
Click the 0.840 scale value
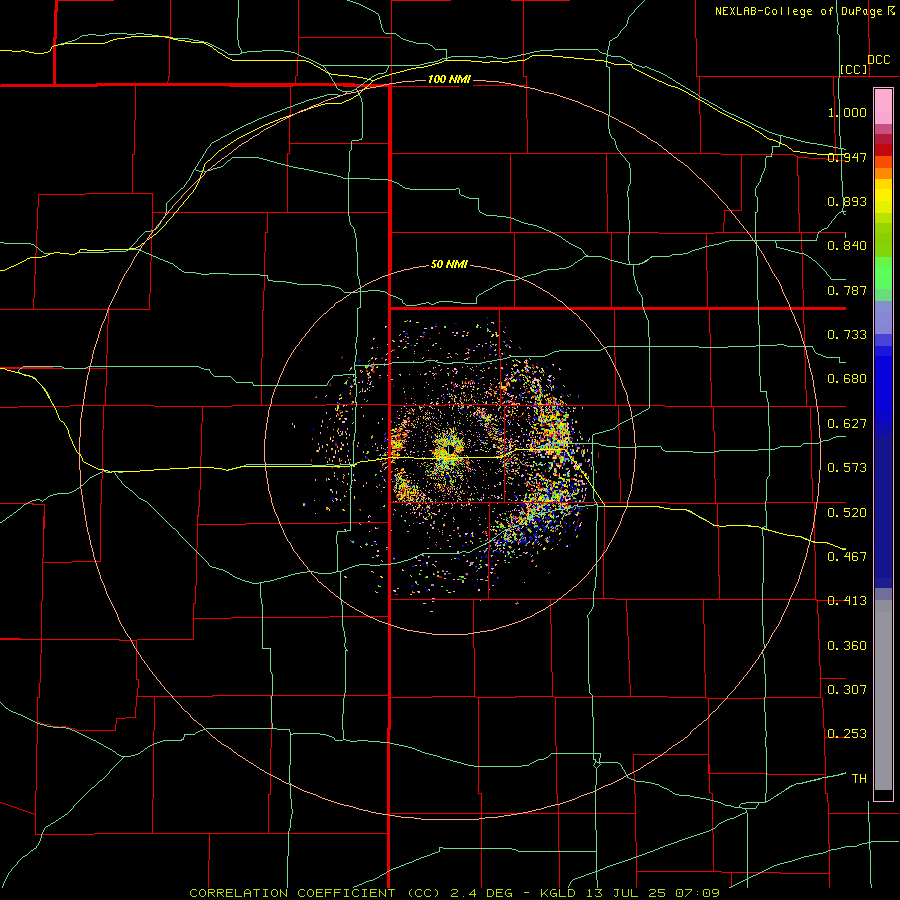pyautogui.click(x=847, y=246)
